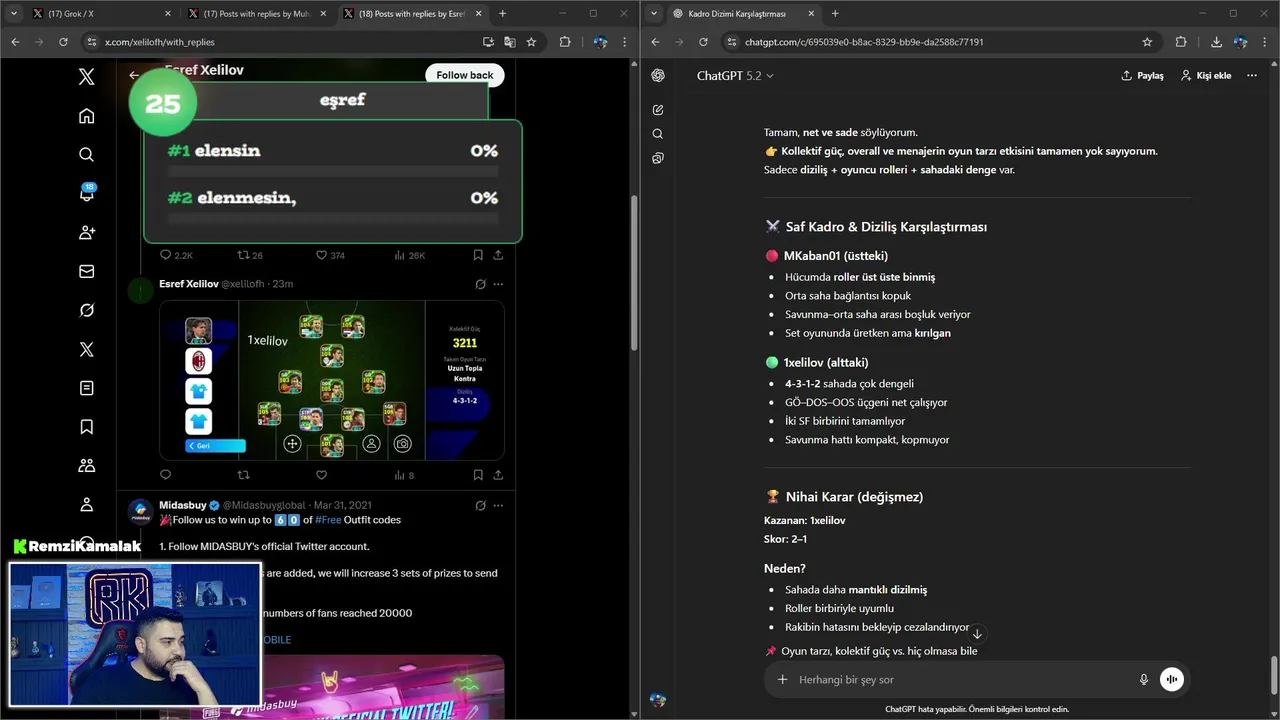This screenshot has width=1280, height=720.
Task: Open Explore search icon in X sidebar
Action: tap(87, 155)
